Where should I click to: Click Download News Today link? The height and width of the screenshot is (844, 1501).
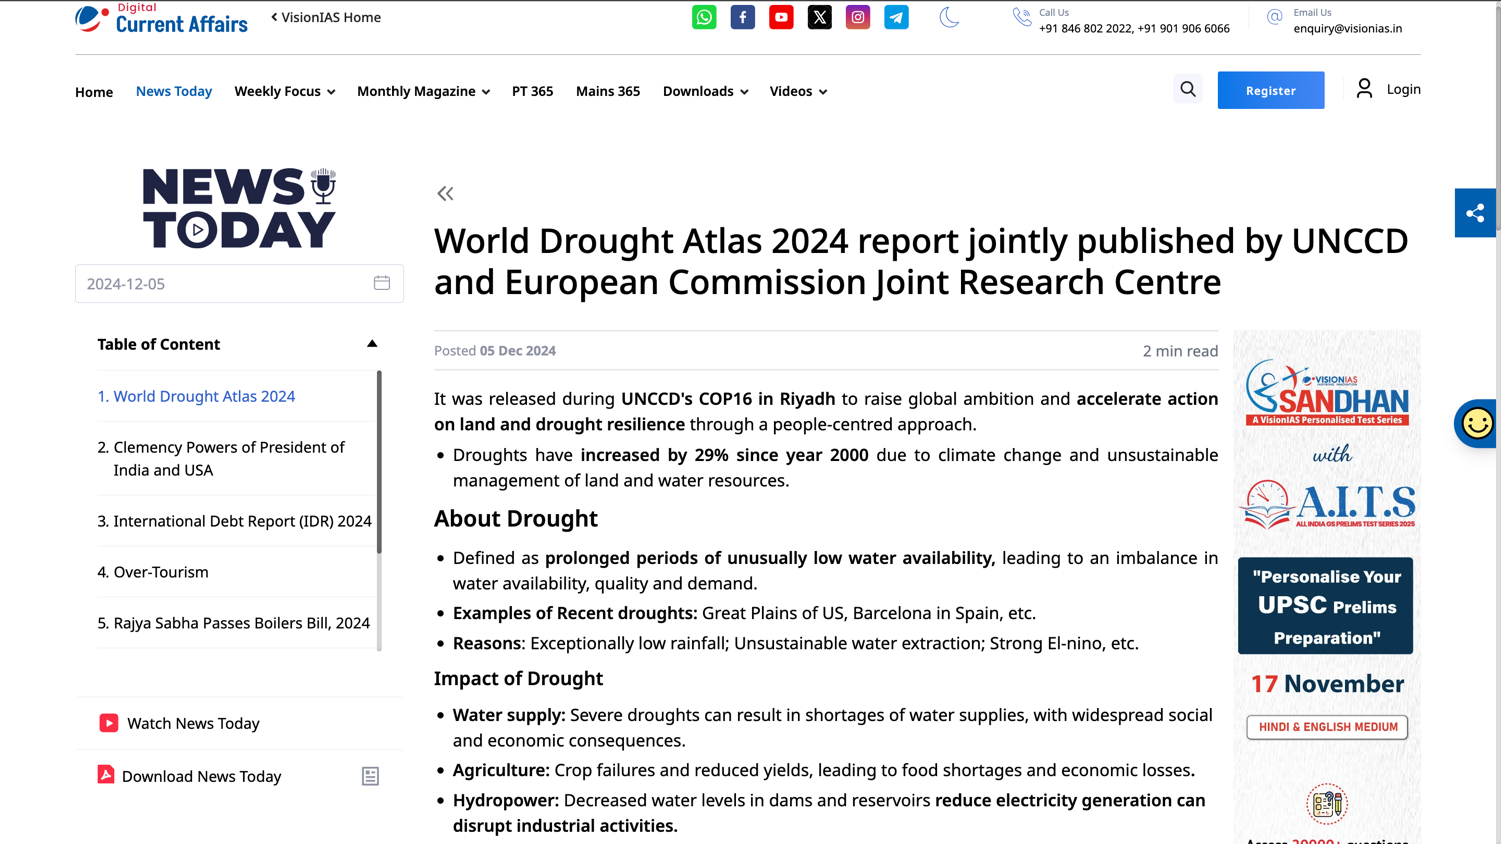click(x=201, y=776)
